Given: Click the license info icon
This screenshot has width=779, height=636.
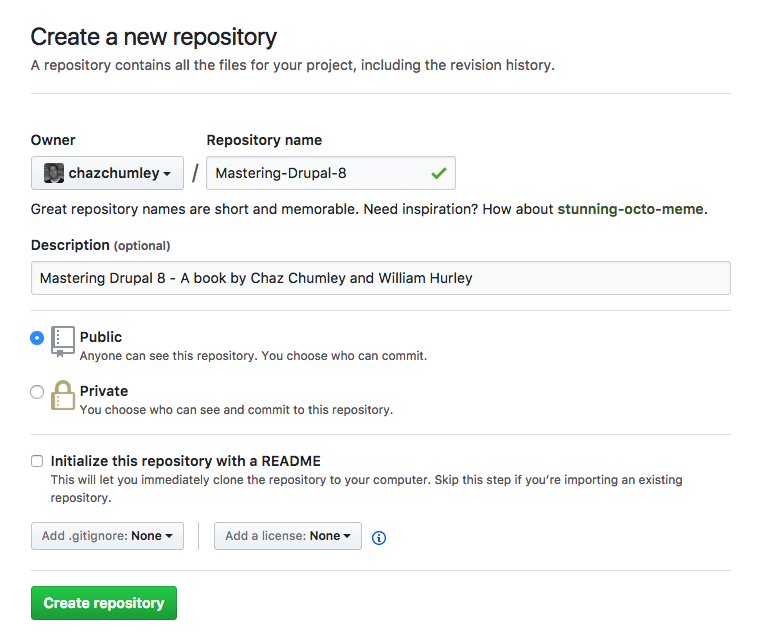Looking at the screenshot, I should tap(379, 538).
